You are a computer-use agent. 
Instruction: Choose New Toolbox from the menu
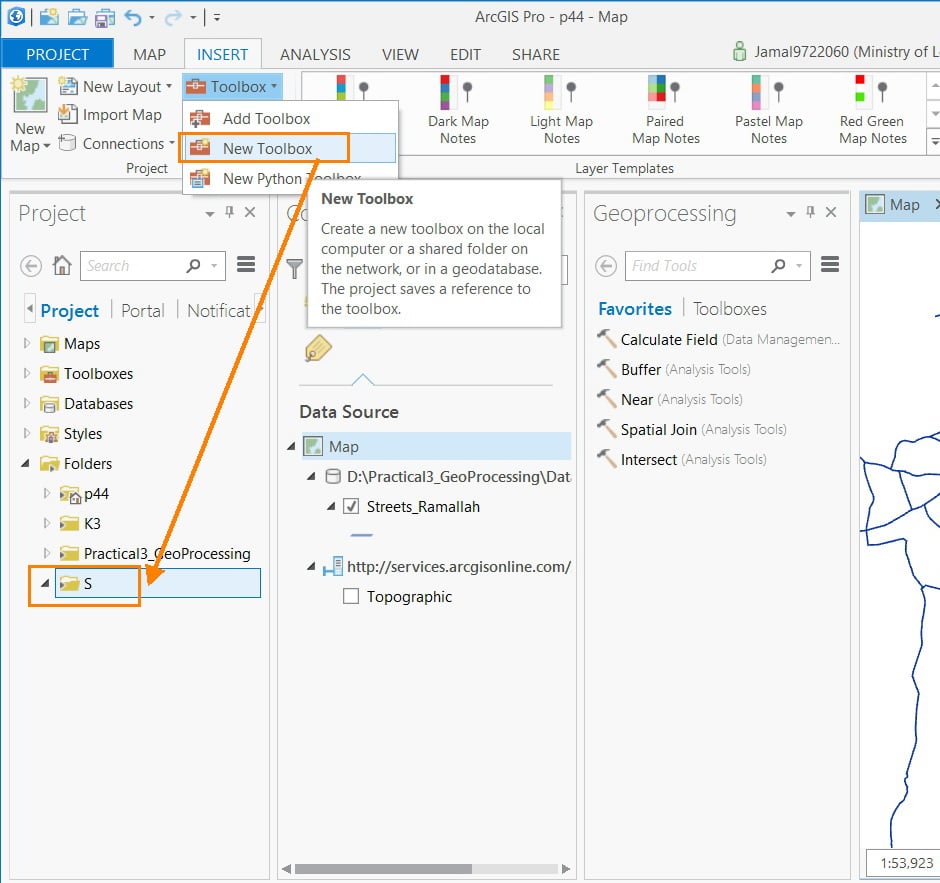coord(267,149)
